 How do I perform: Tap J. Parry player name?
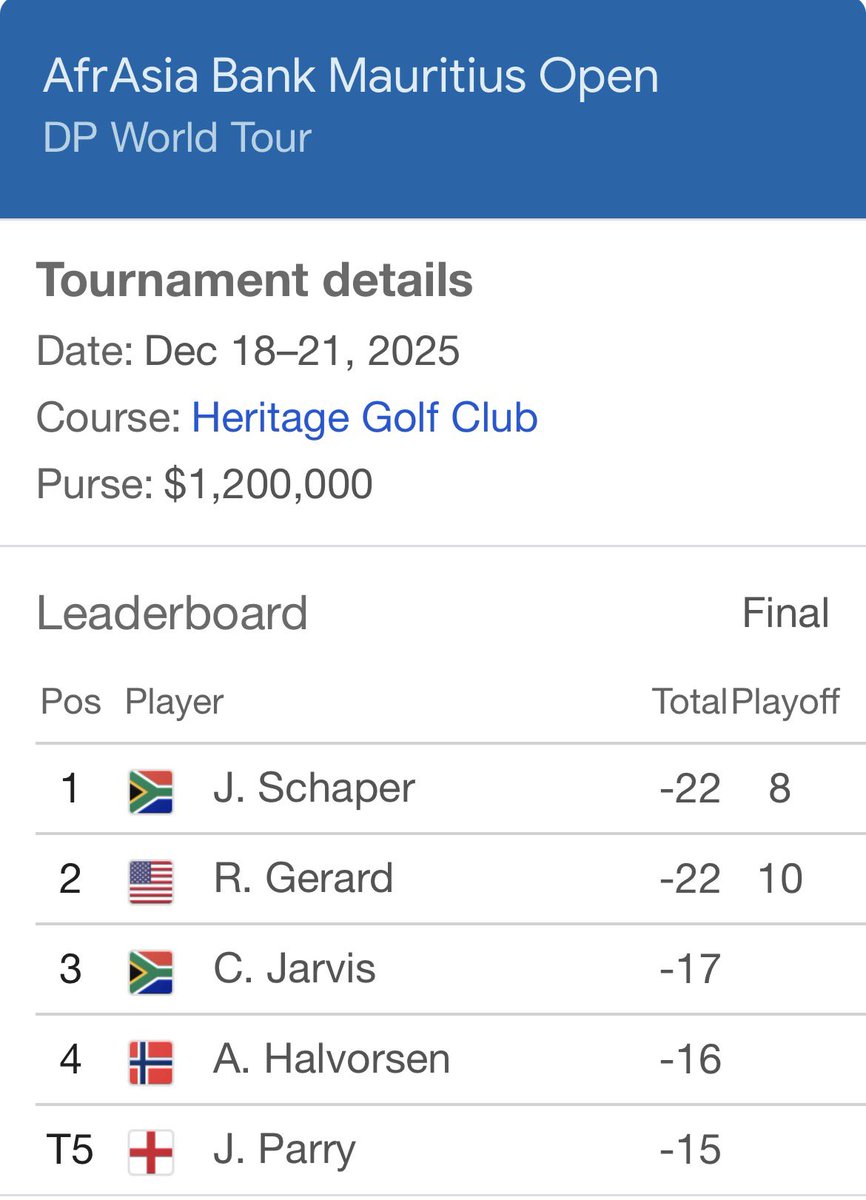click(x=284, y=1151)
